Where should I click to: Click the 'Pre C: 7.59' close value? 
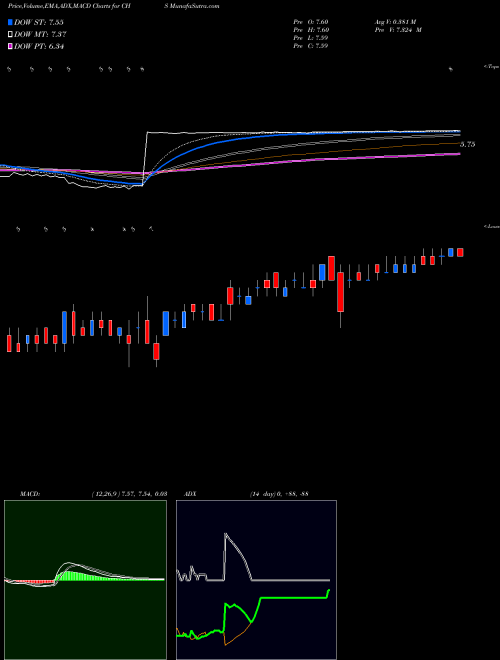pyautogui.click(x=311, y=45)
